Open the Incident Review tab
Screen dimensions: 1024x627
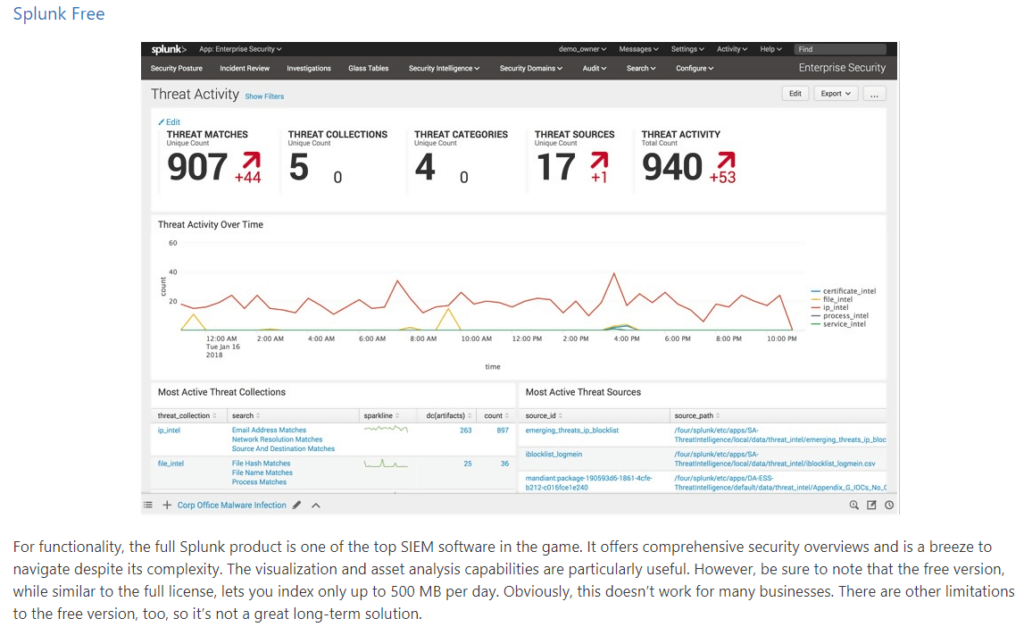[245, 68]
